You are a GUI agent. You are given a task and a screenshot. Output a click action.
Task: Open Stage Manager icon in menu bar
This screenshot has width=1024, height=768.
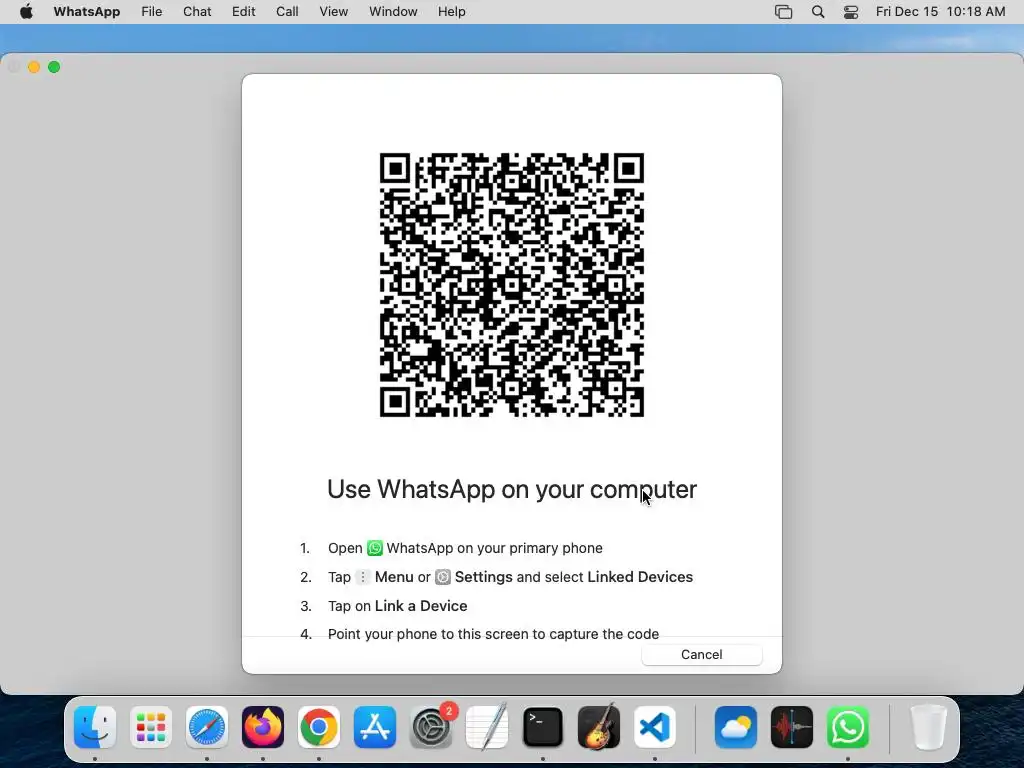tap(783, 12)
